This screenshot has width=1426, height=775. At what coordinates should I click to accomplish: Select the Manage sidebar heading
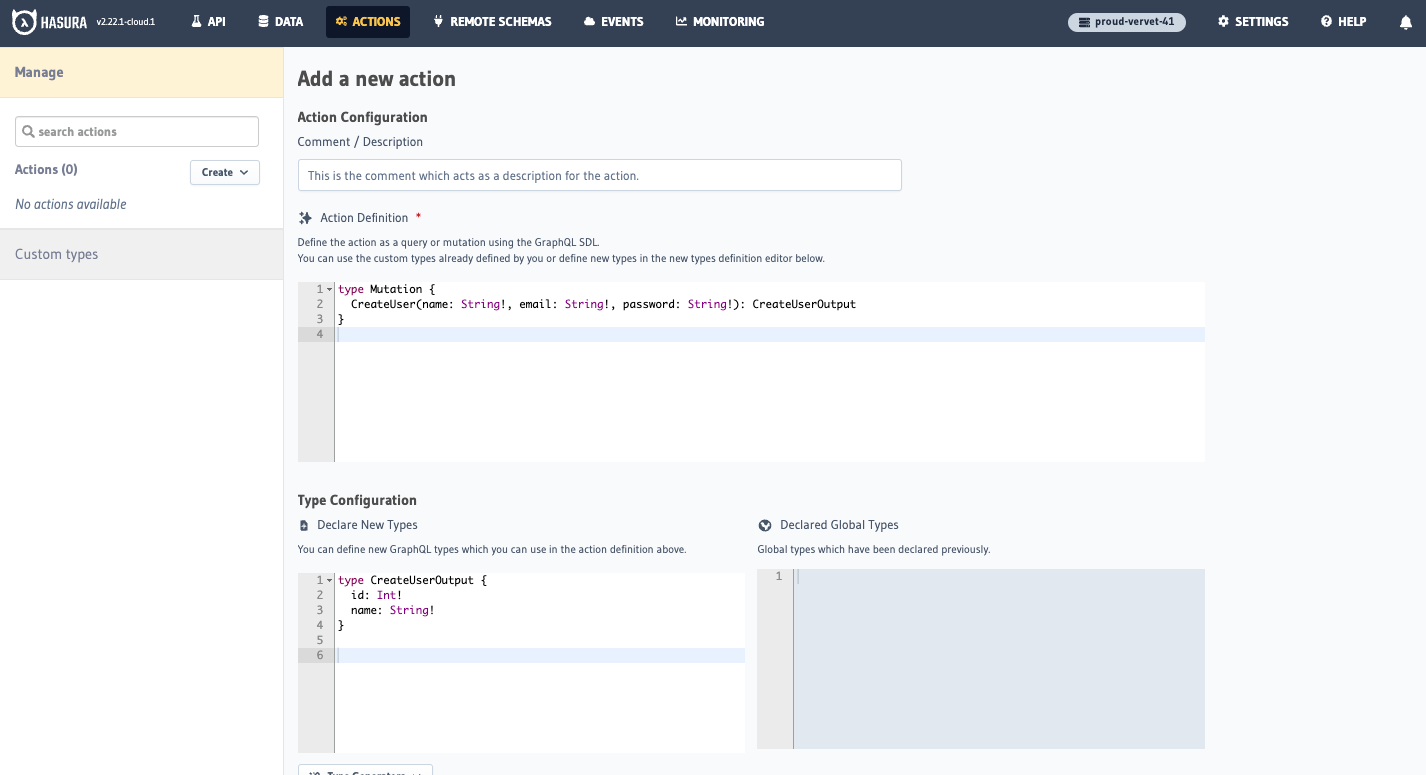(37, 72)
